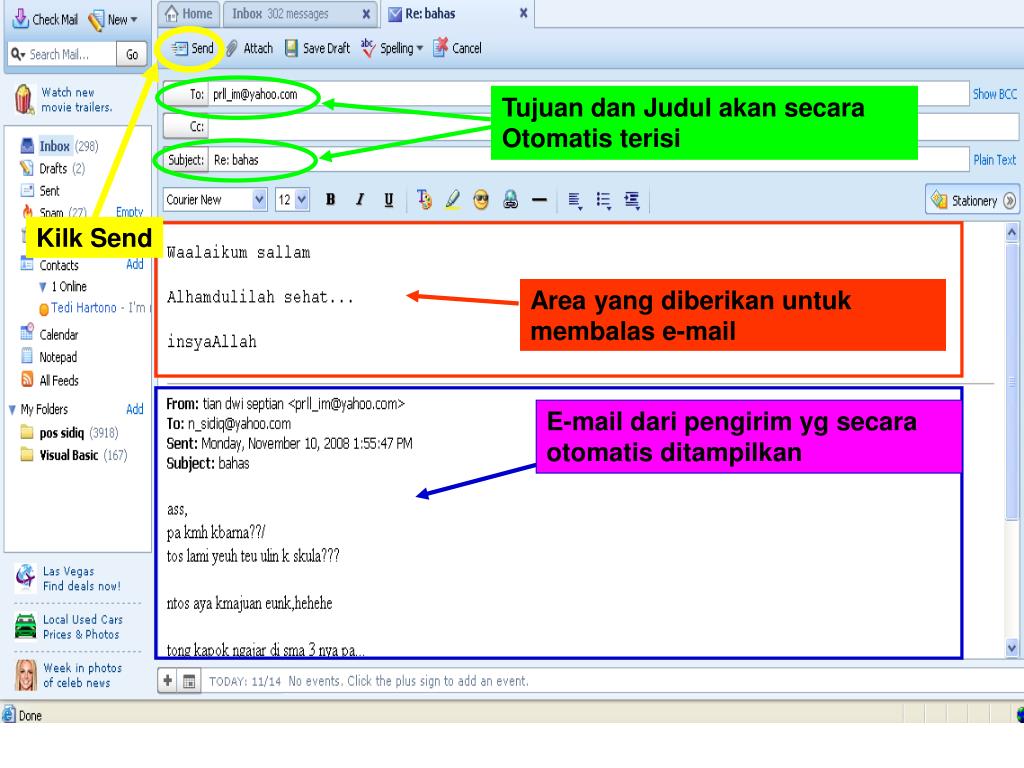
Task: Click the Go search button
Action: click(132, 54)
